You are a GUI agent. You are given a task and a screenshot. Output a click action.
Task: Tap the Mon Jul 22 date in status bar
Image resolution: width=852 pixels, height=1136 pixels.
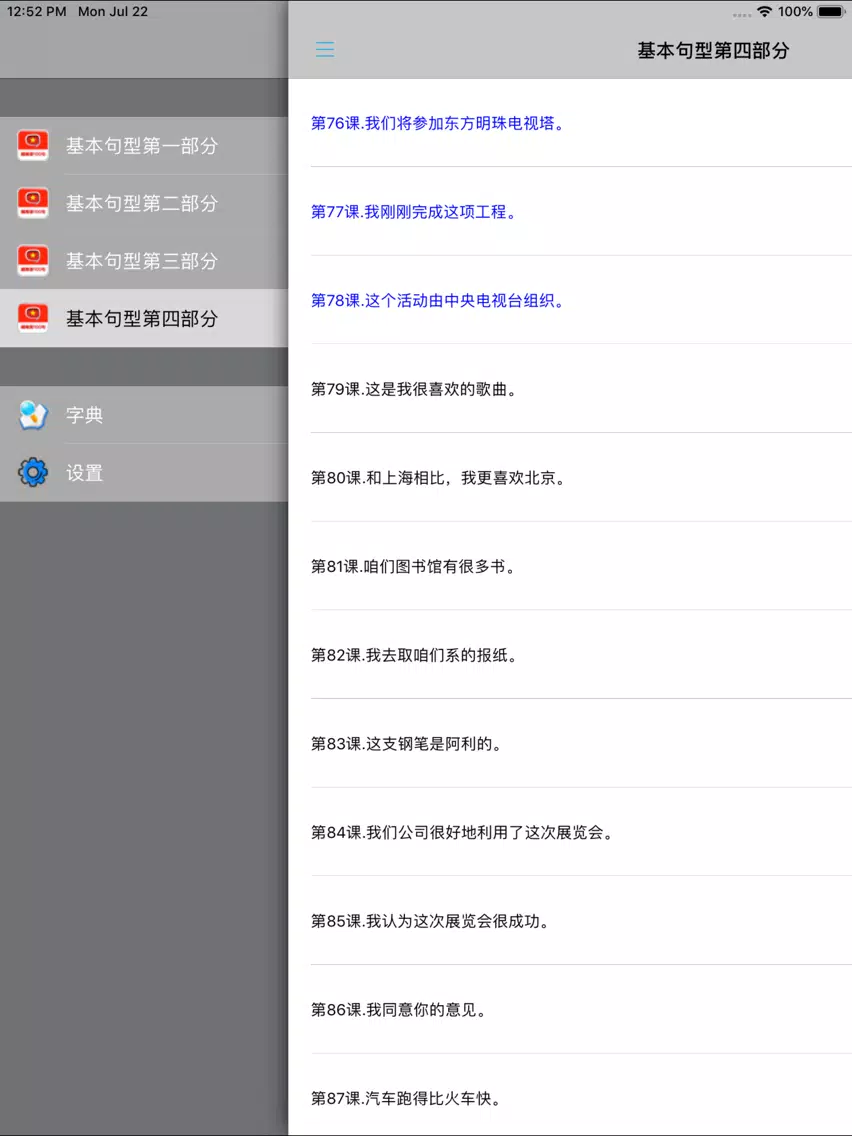[113, 12]
